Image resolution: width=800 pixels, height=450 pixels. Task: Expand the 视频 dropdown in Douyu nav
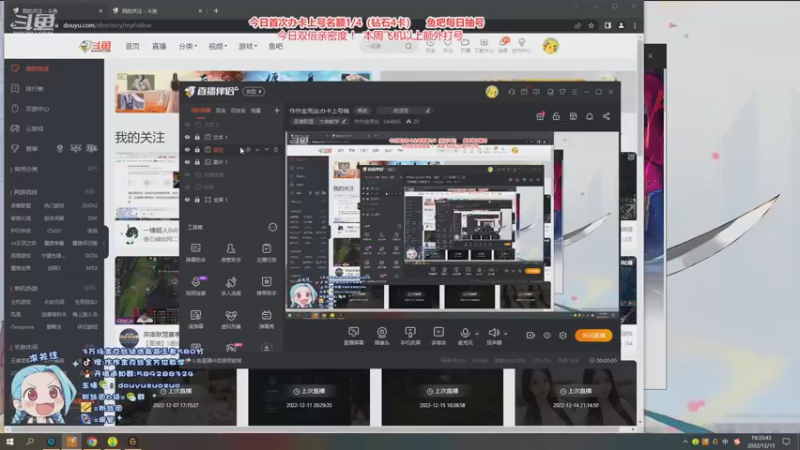(x=217, y=46)
